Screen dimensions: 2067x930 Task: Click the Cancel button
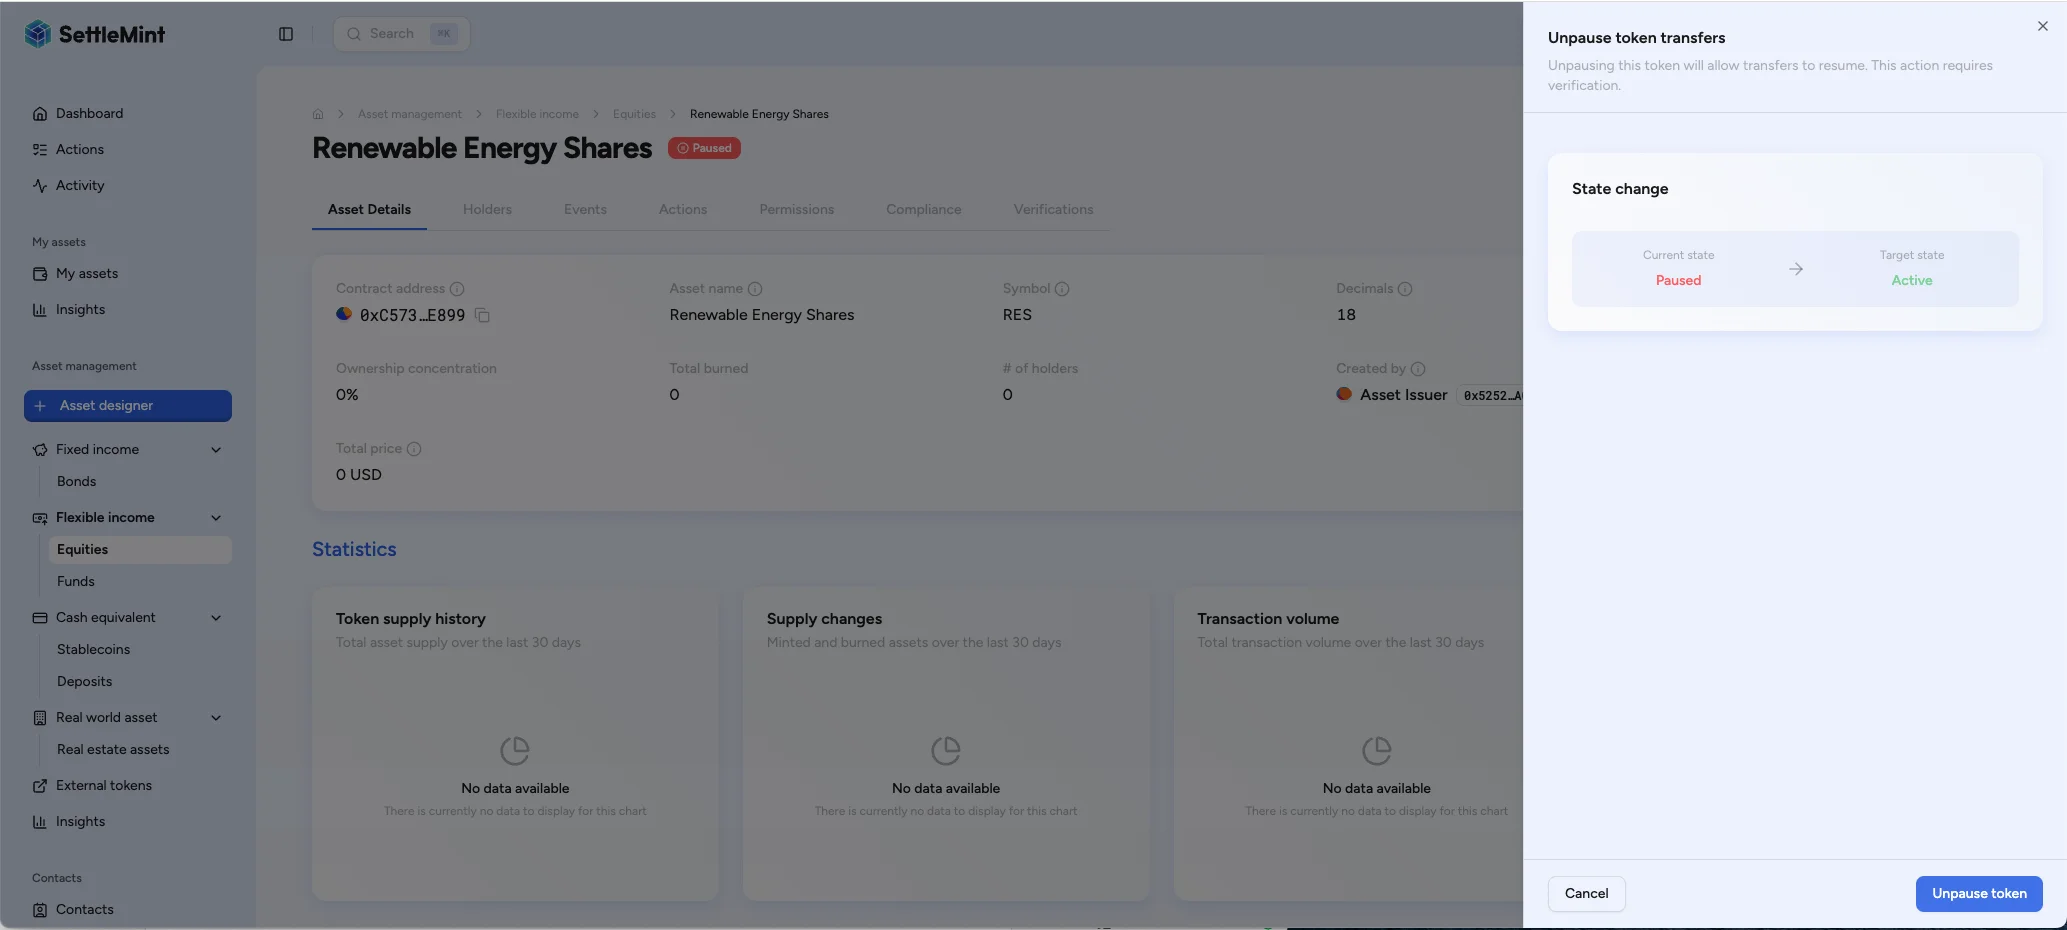click(x=1586, y=894)
